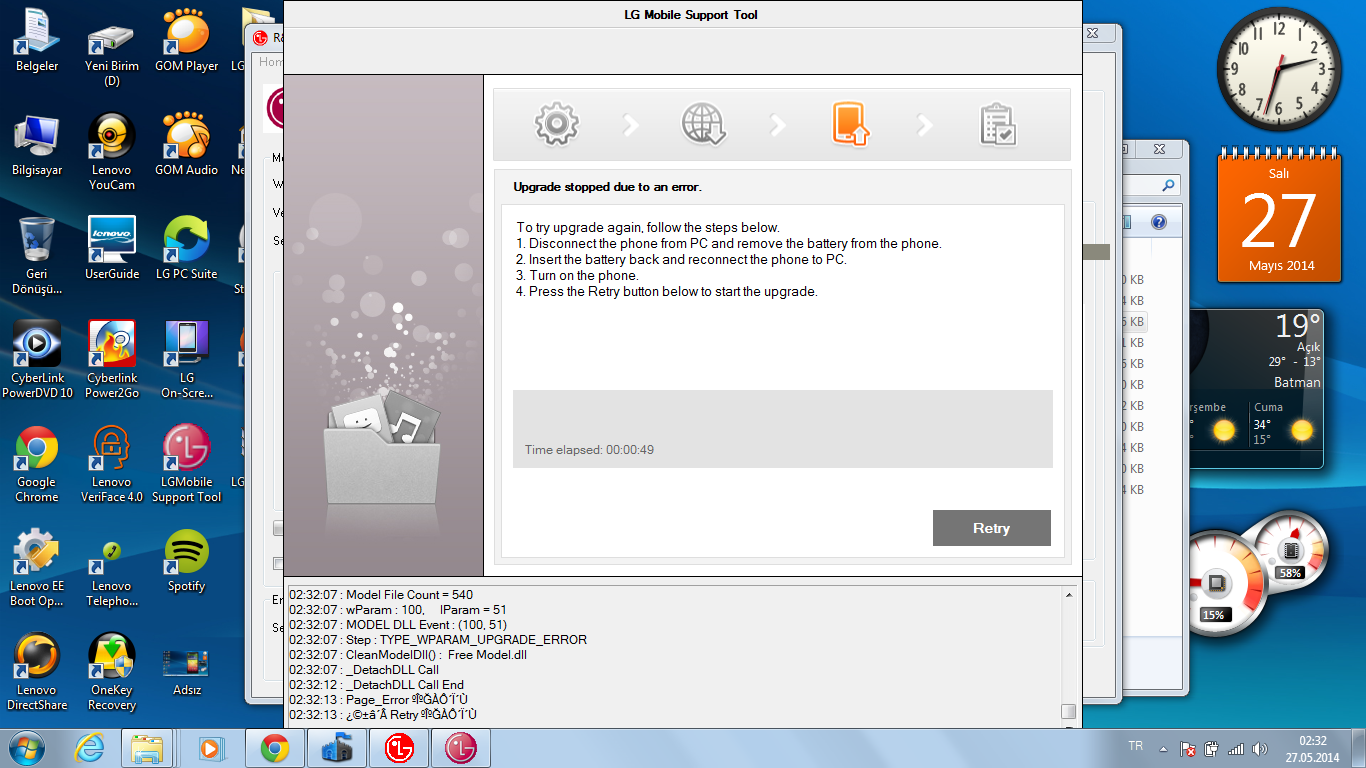Click the log panel scroll-up arrow
Viewport: 1366px width, 768px height.
(x=1068, y=595)
